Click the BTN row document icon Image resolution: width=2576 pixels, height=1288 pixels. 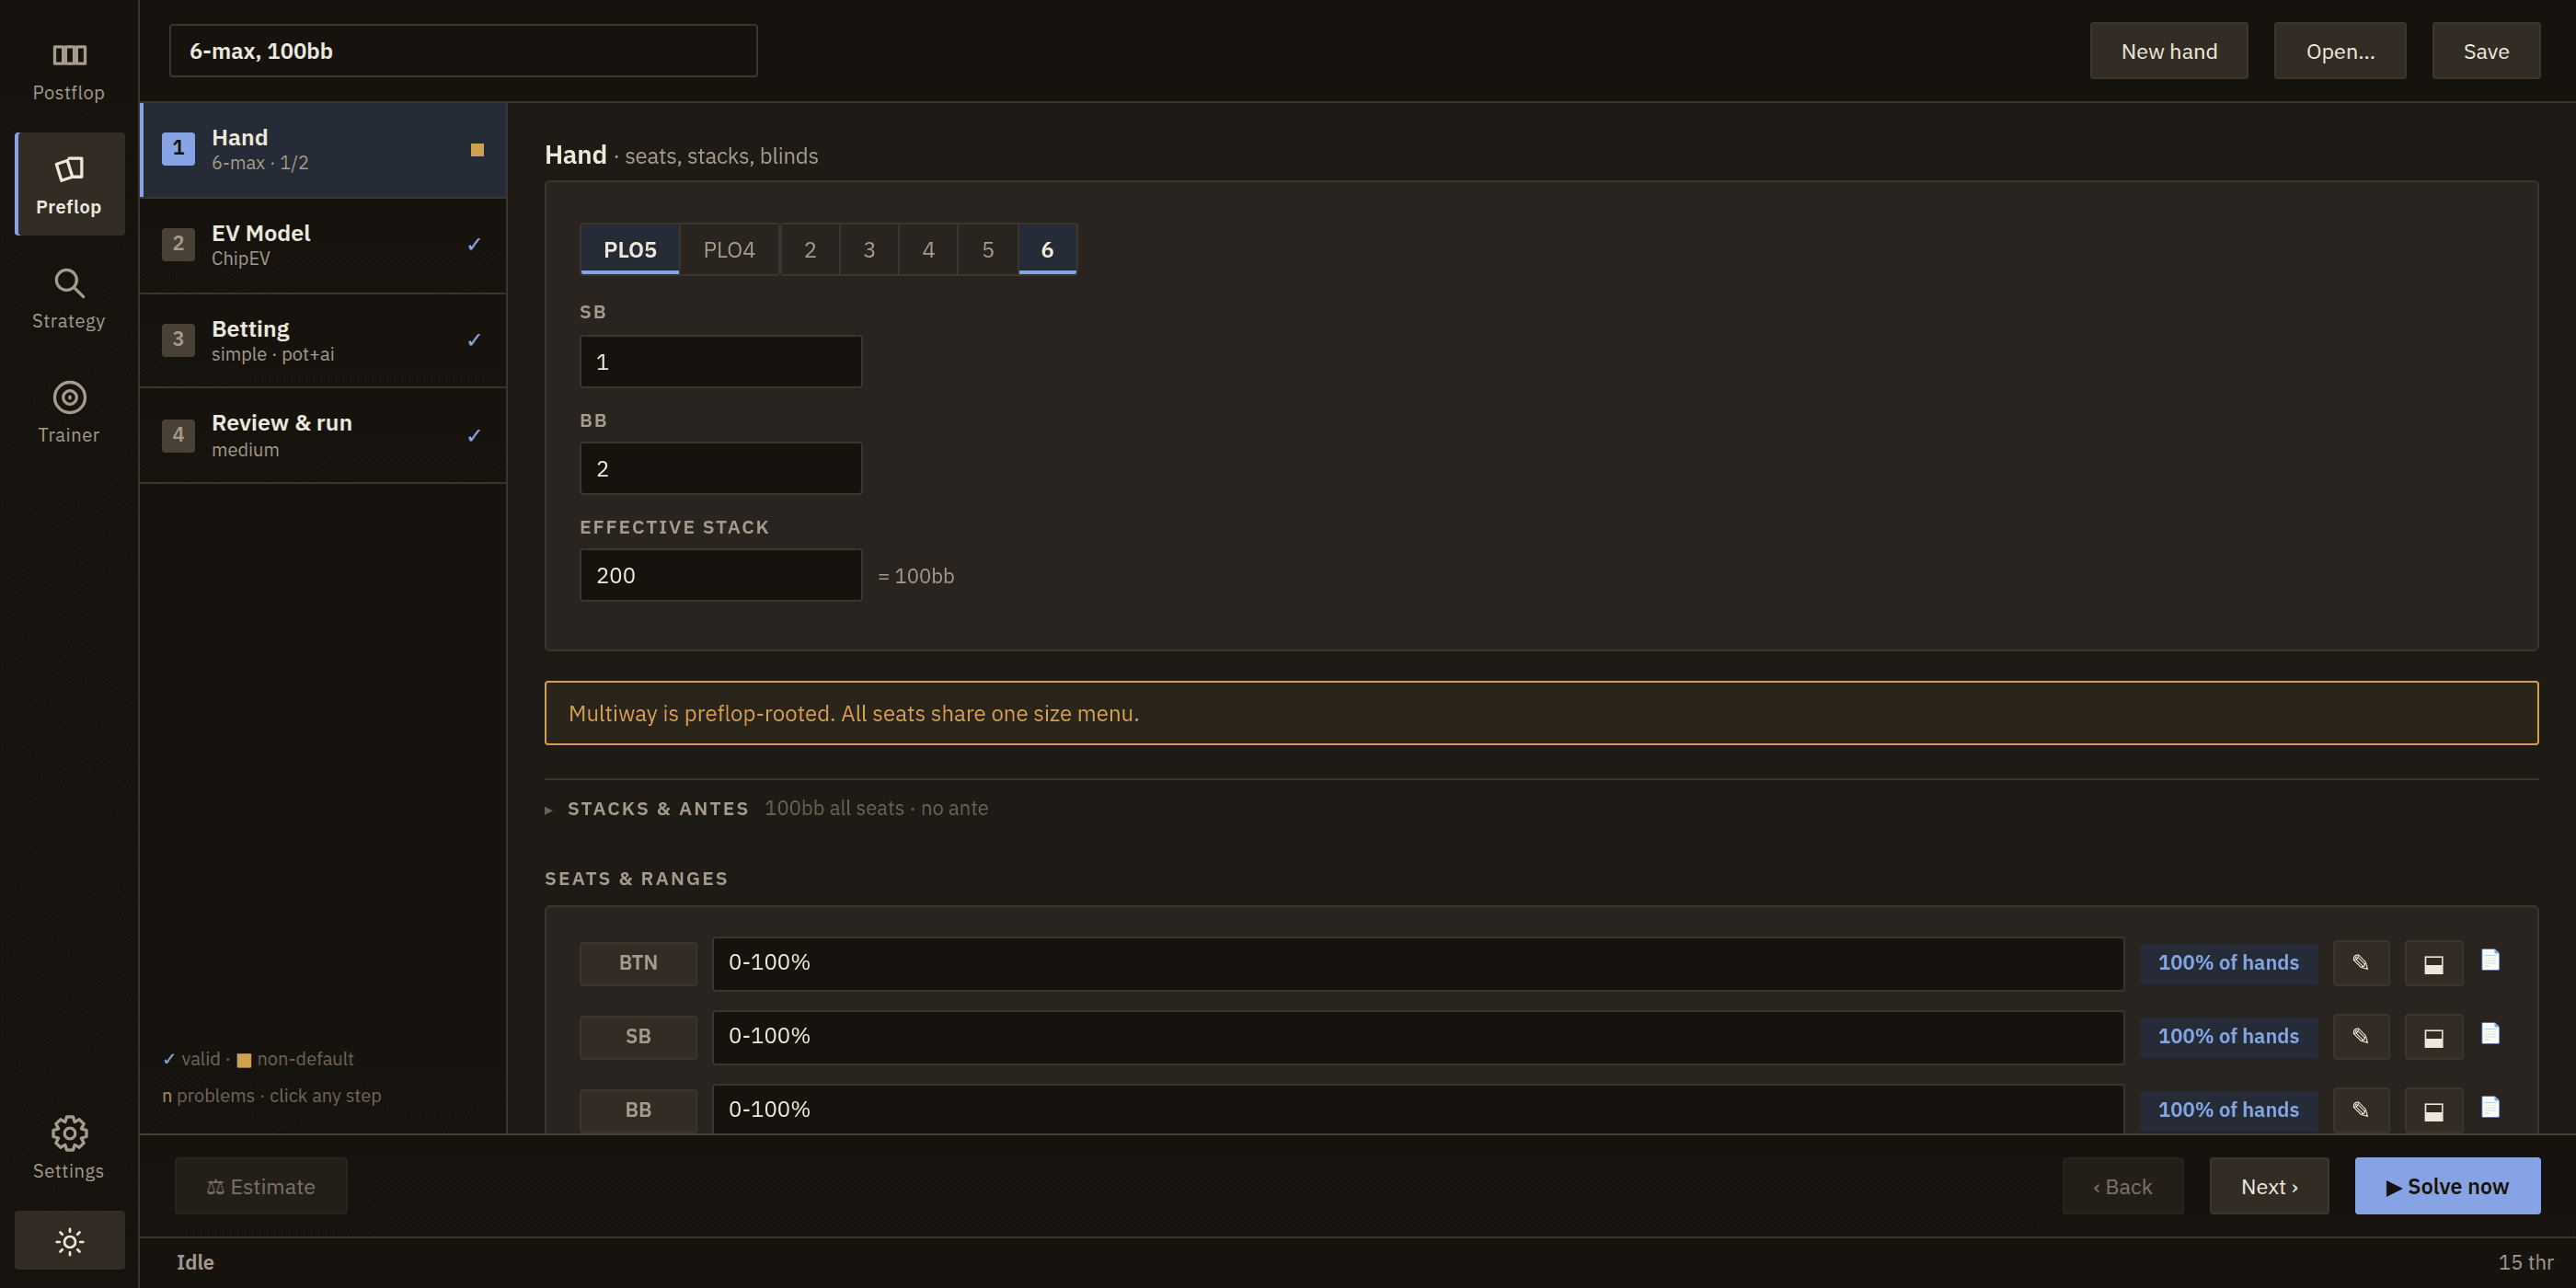click(2490, 960)
